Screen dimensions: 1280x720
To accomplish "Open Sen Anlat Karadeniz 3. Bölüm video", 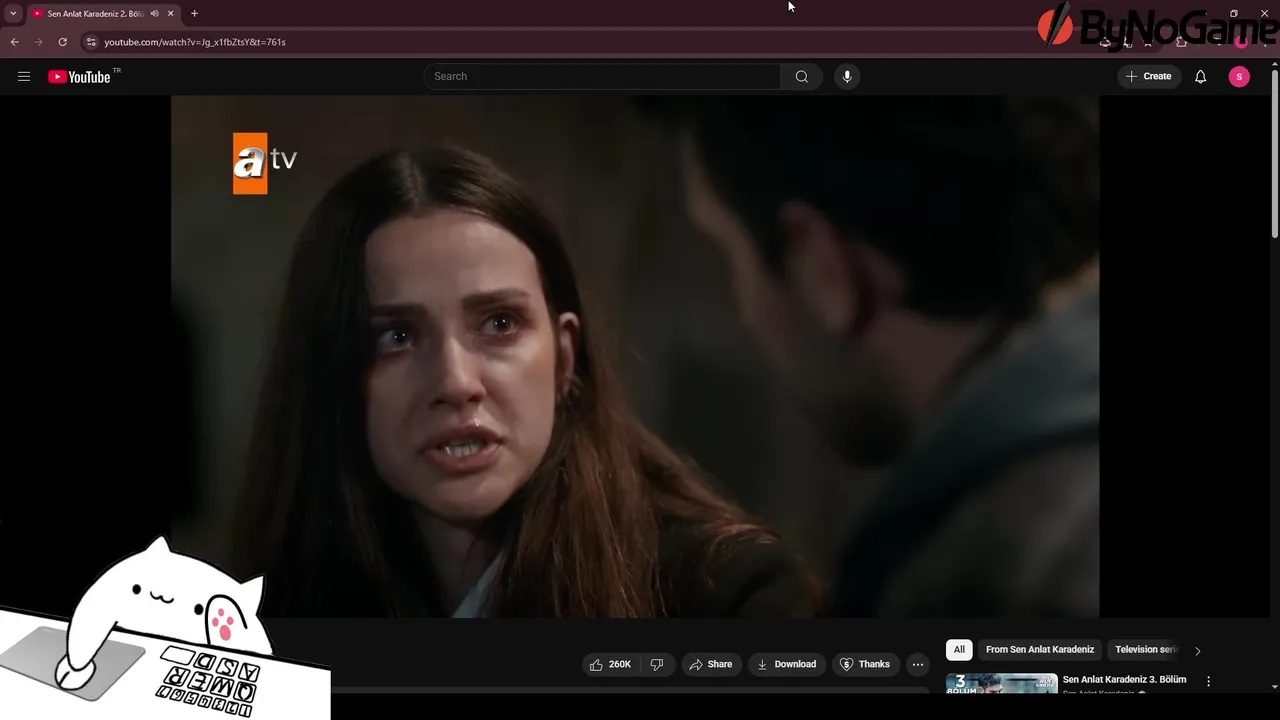I will pyautogui.click(x=1124, y=680).
